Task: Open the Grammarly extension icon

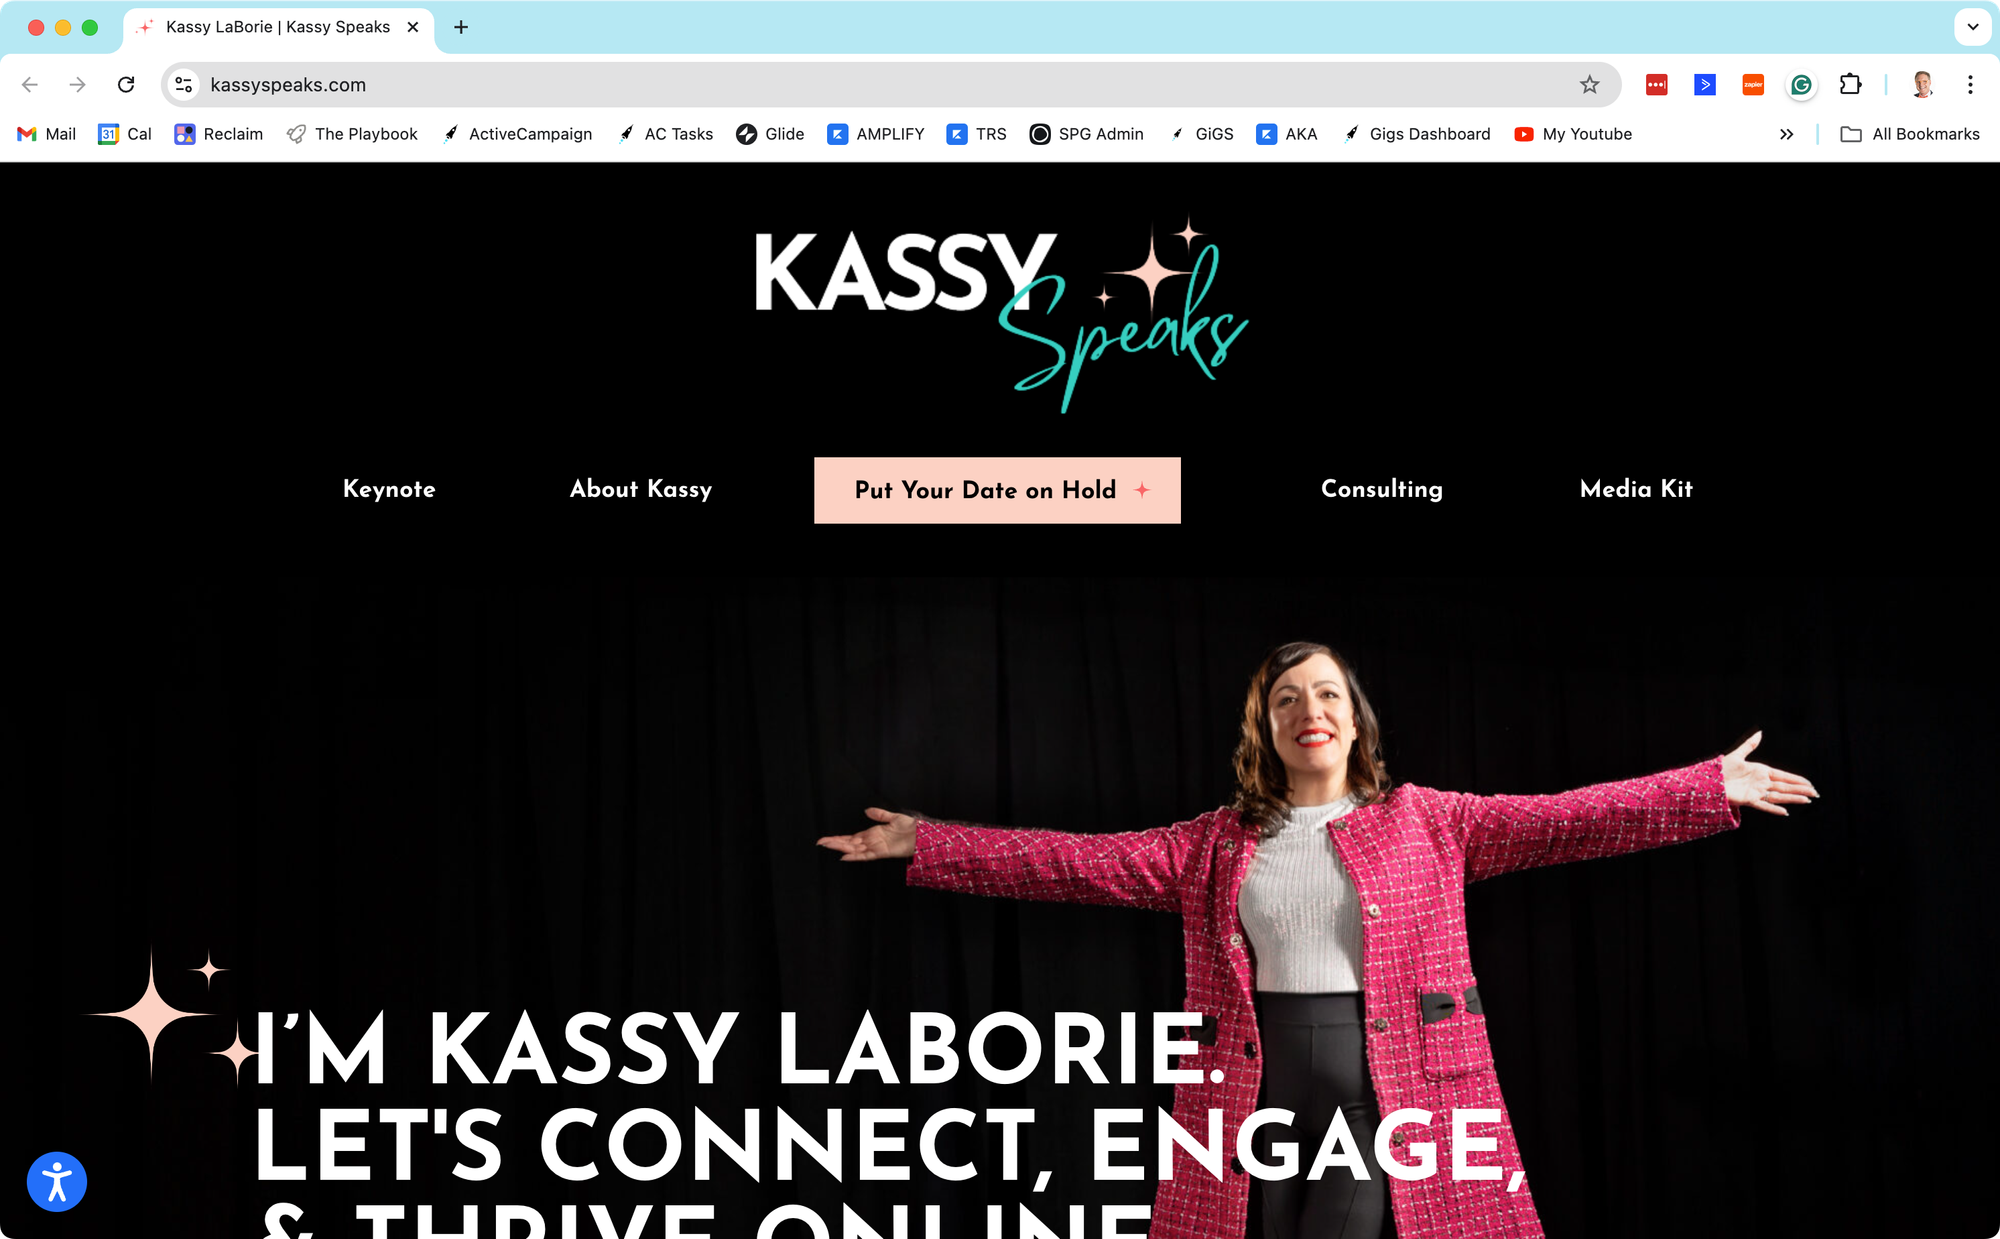Action: pyautogui.click(x=1801, y=85)
